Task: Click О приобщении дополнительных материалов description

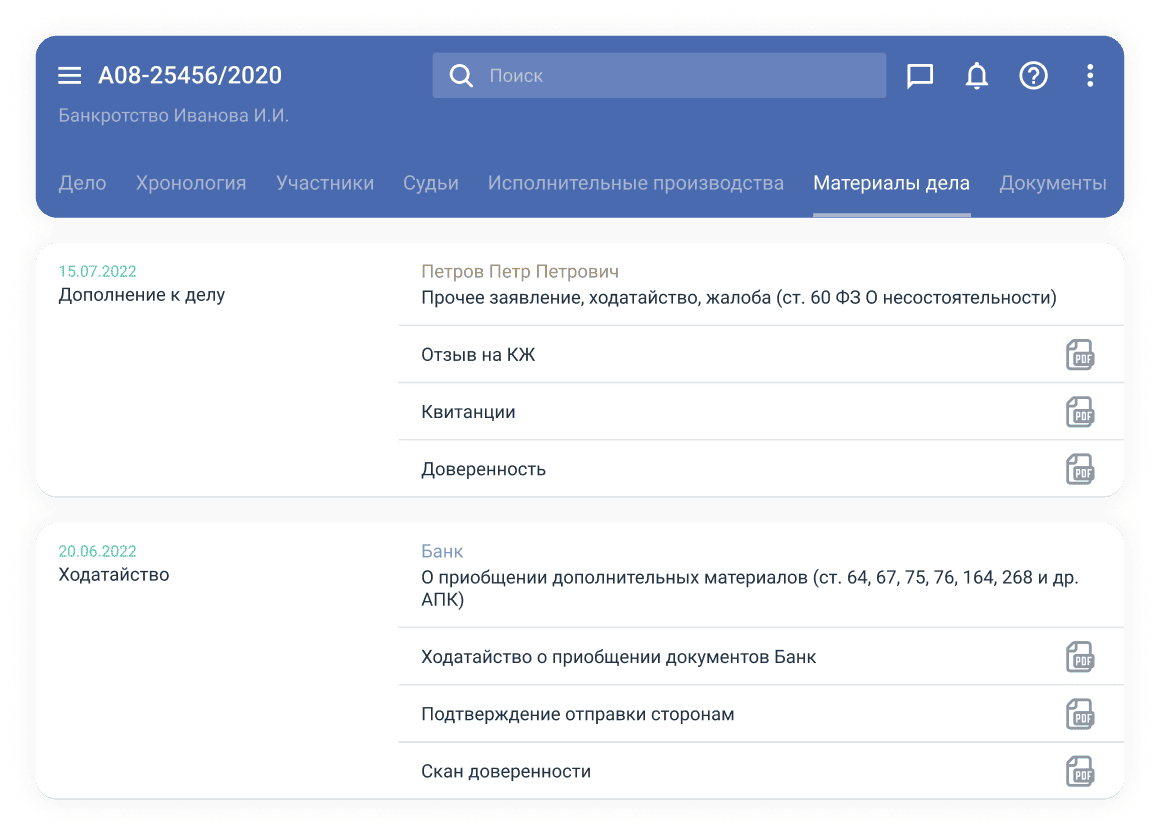Action: (750, 588)
